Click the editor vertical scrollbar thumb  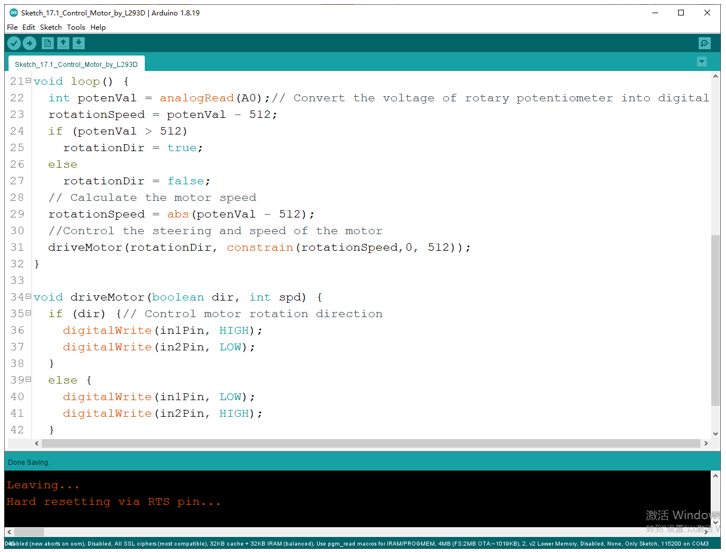coord(716,320)
